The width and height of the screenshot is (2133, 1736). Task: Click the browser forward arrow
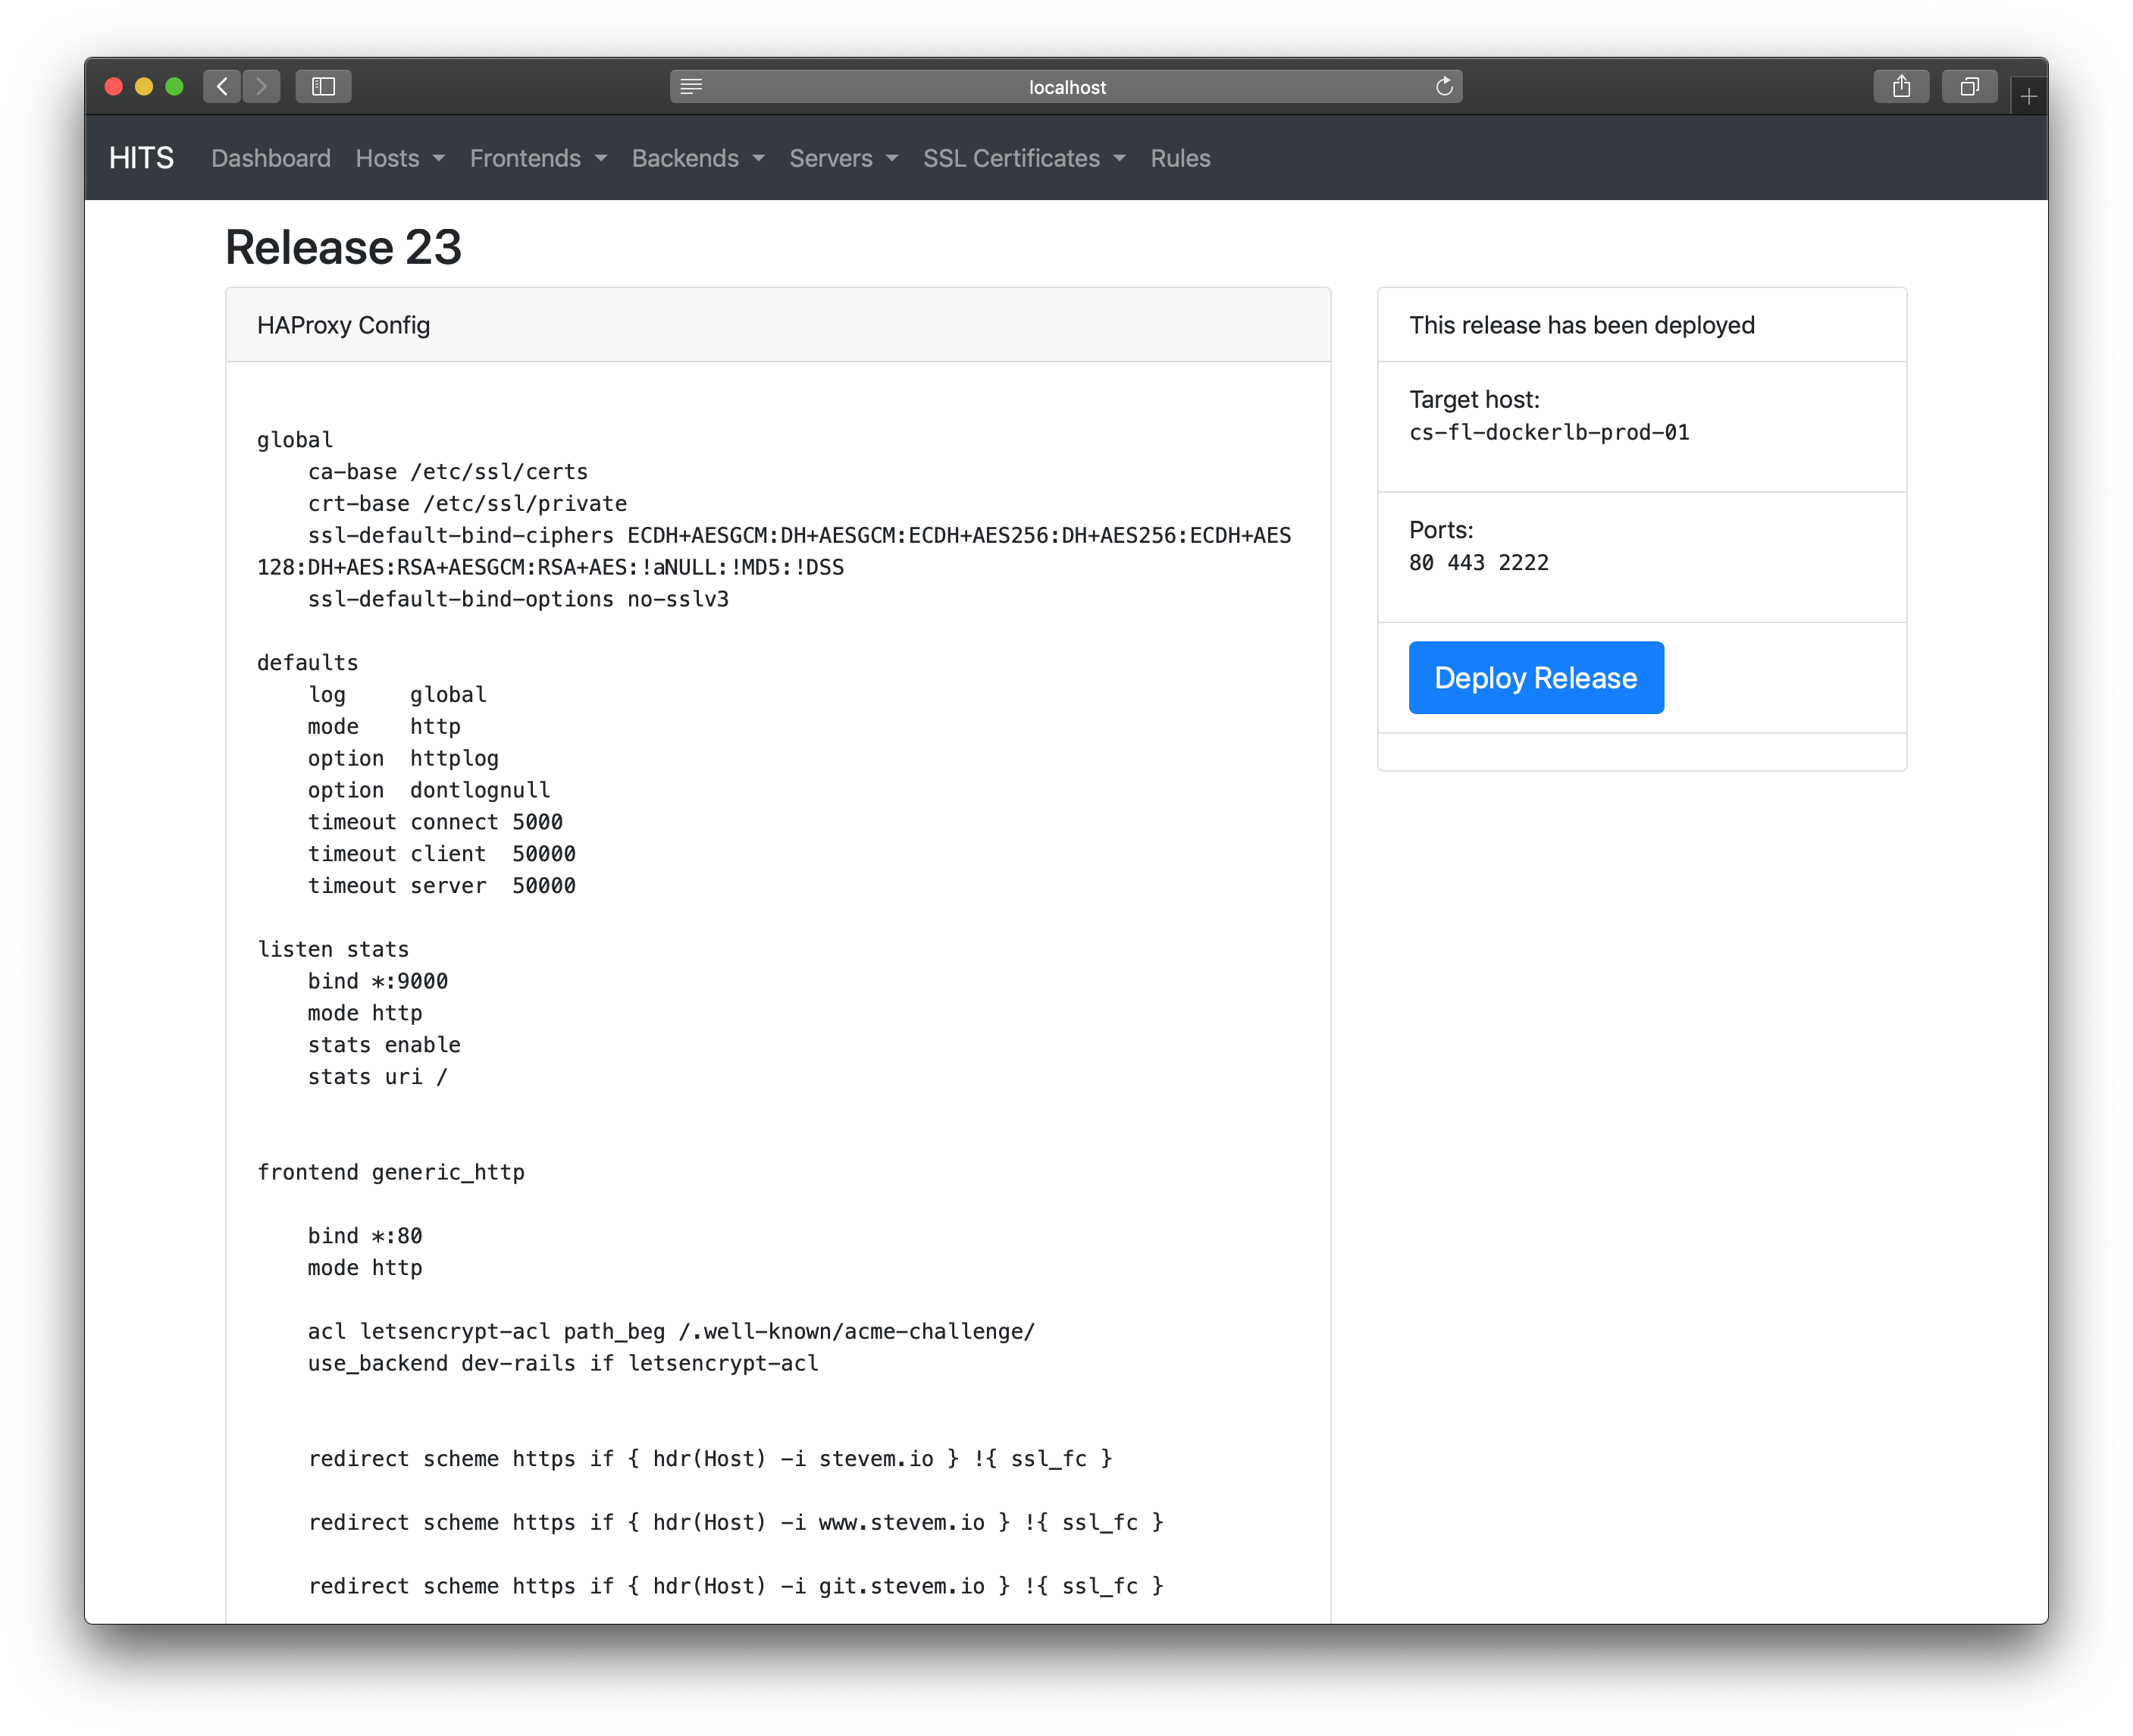[x=262, y=87]
